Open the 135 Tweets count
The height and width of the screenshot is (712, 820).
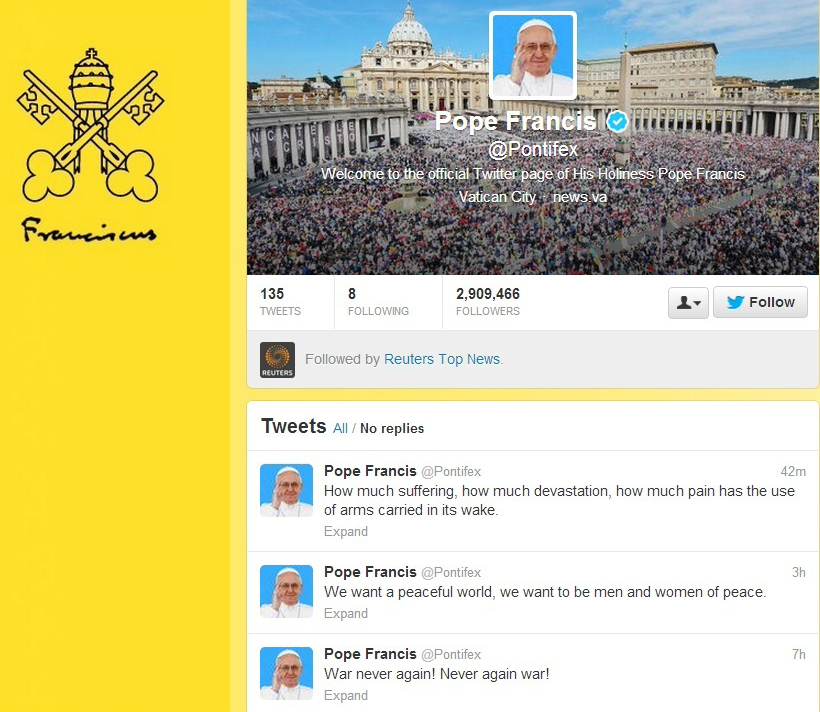pyautogui.click(x=280, y=302)
